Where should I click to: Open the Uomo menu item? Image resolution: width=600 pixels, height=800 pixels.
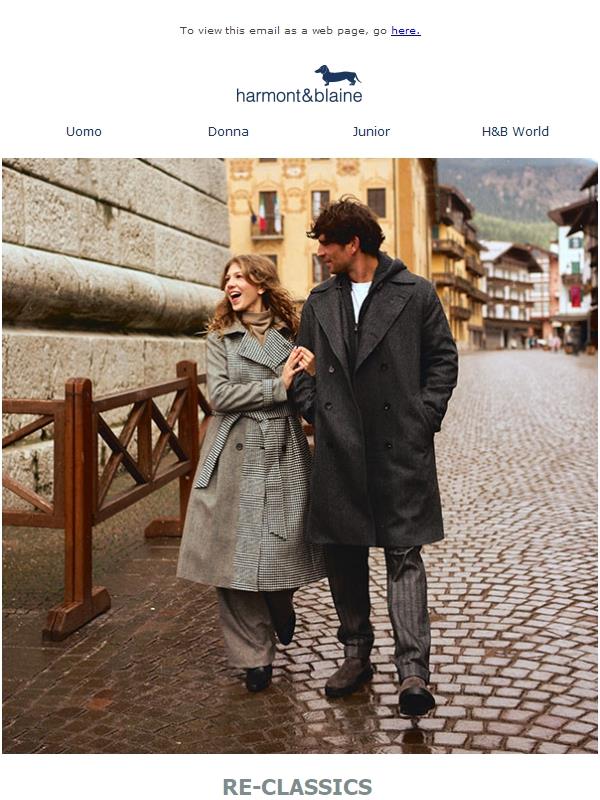pos(84,132)
